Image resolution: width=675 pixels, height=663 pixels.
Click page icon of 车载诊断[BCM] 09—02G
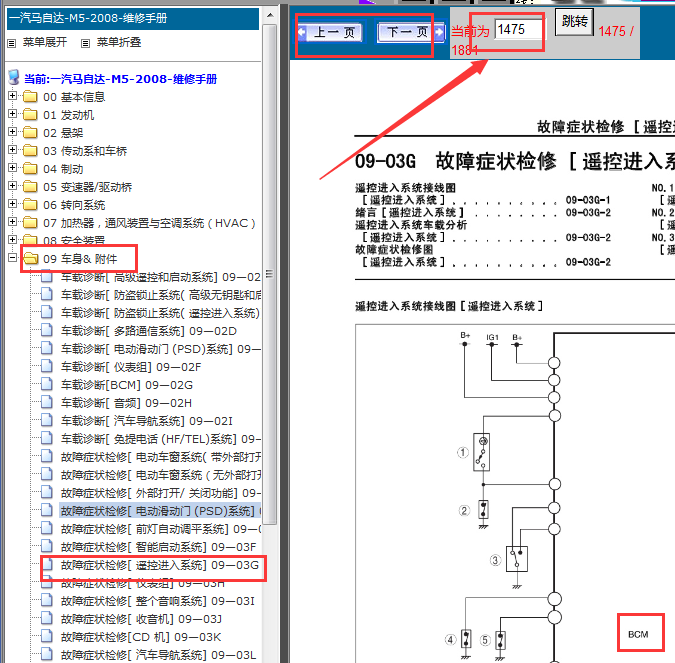point(46,384)
